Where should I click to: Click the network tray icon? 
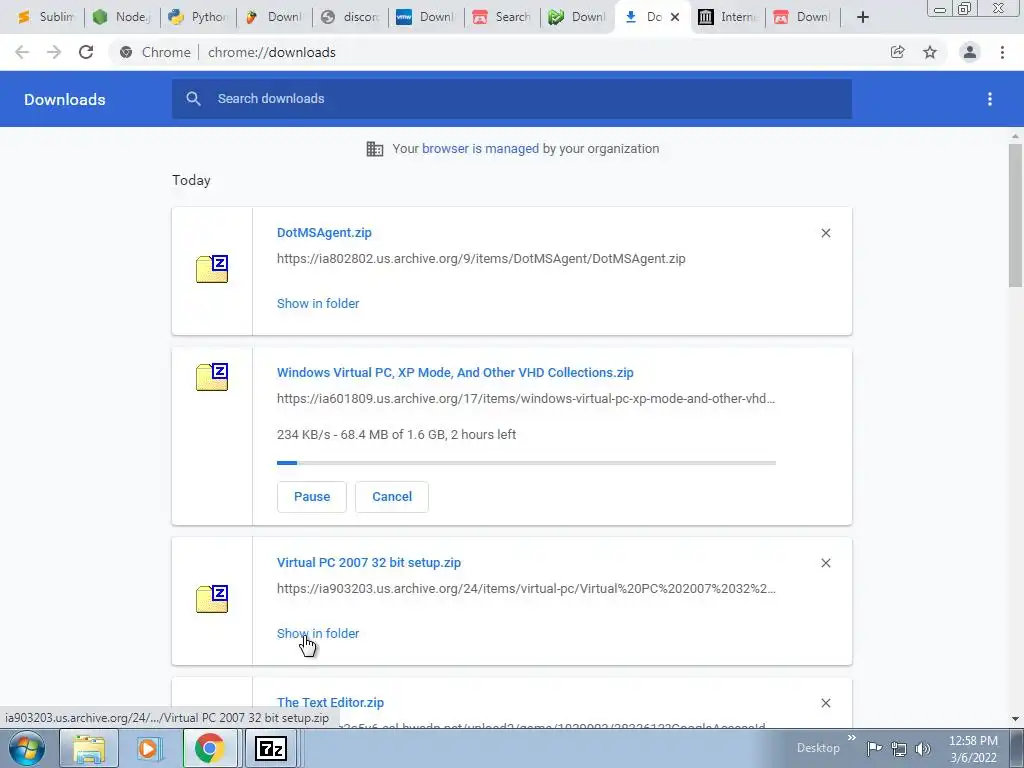pyautogui.click(x=899, y=749)
